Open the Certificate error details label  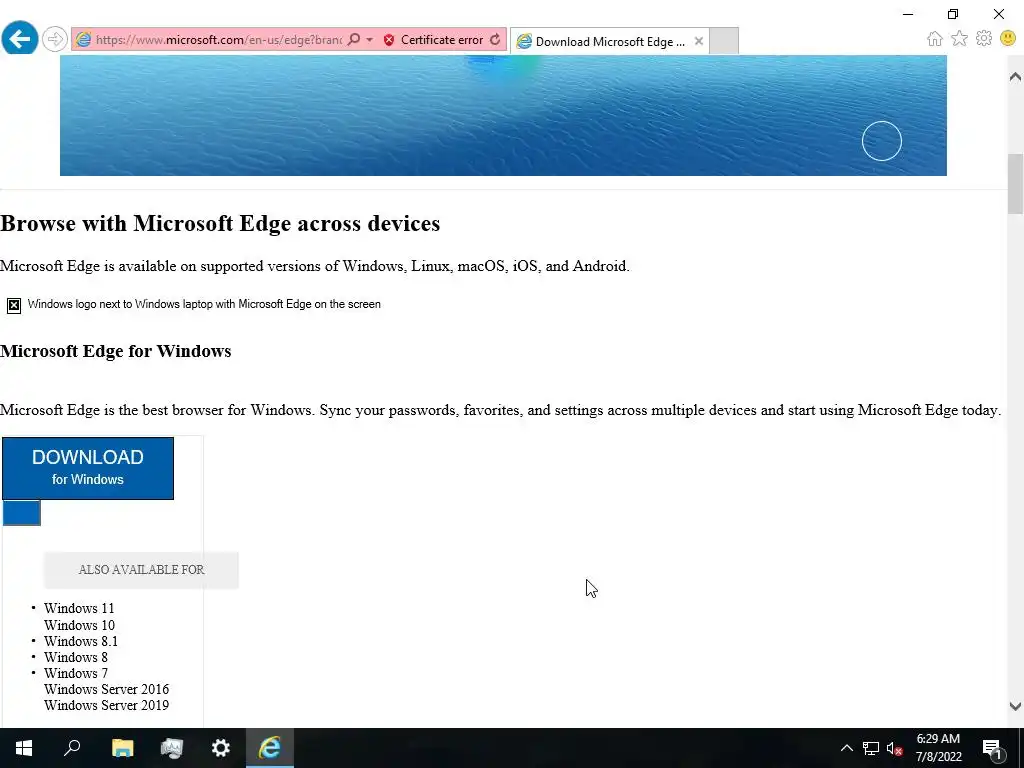point(442,40)
